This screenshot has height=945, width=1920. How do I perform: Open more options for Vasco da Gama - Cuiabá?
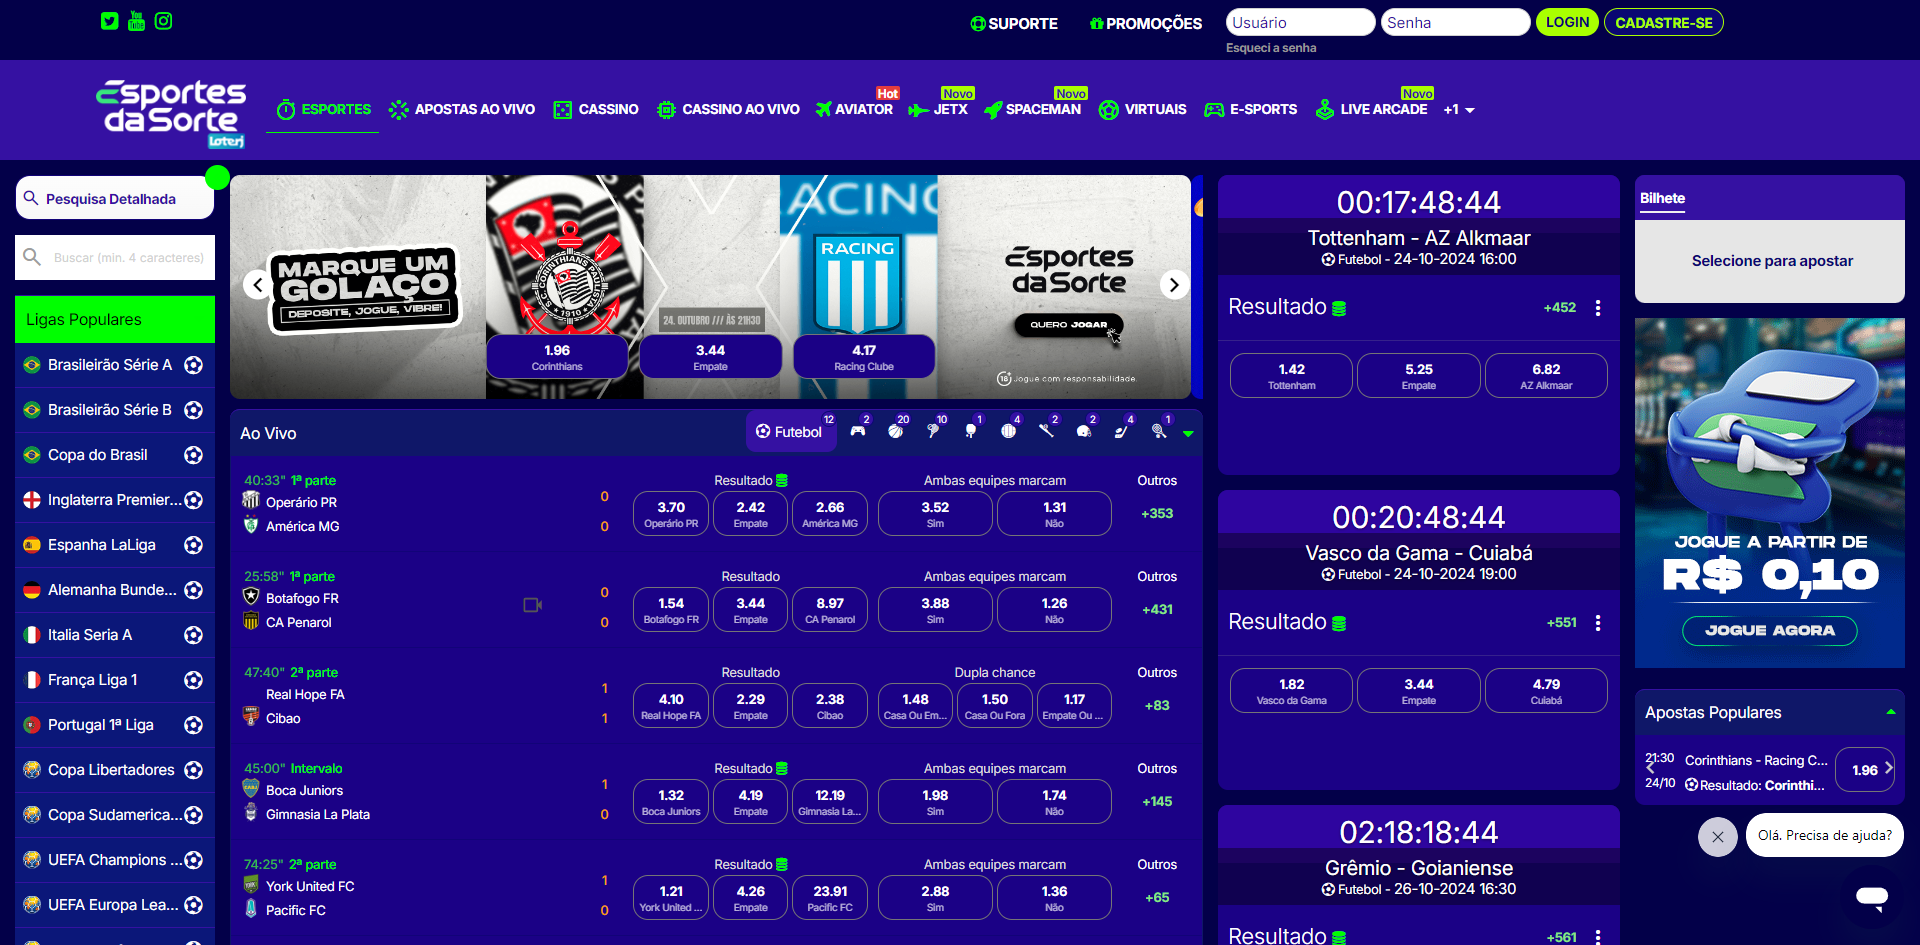[1598, 623]
